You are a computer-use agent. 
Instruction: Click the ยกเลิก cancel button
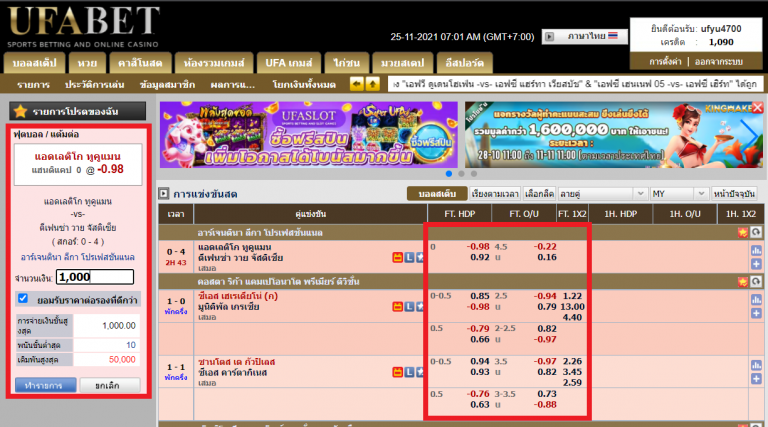click(110, 385)
